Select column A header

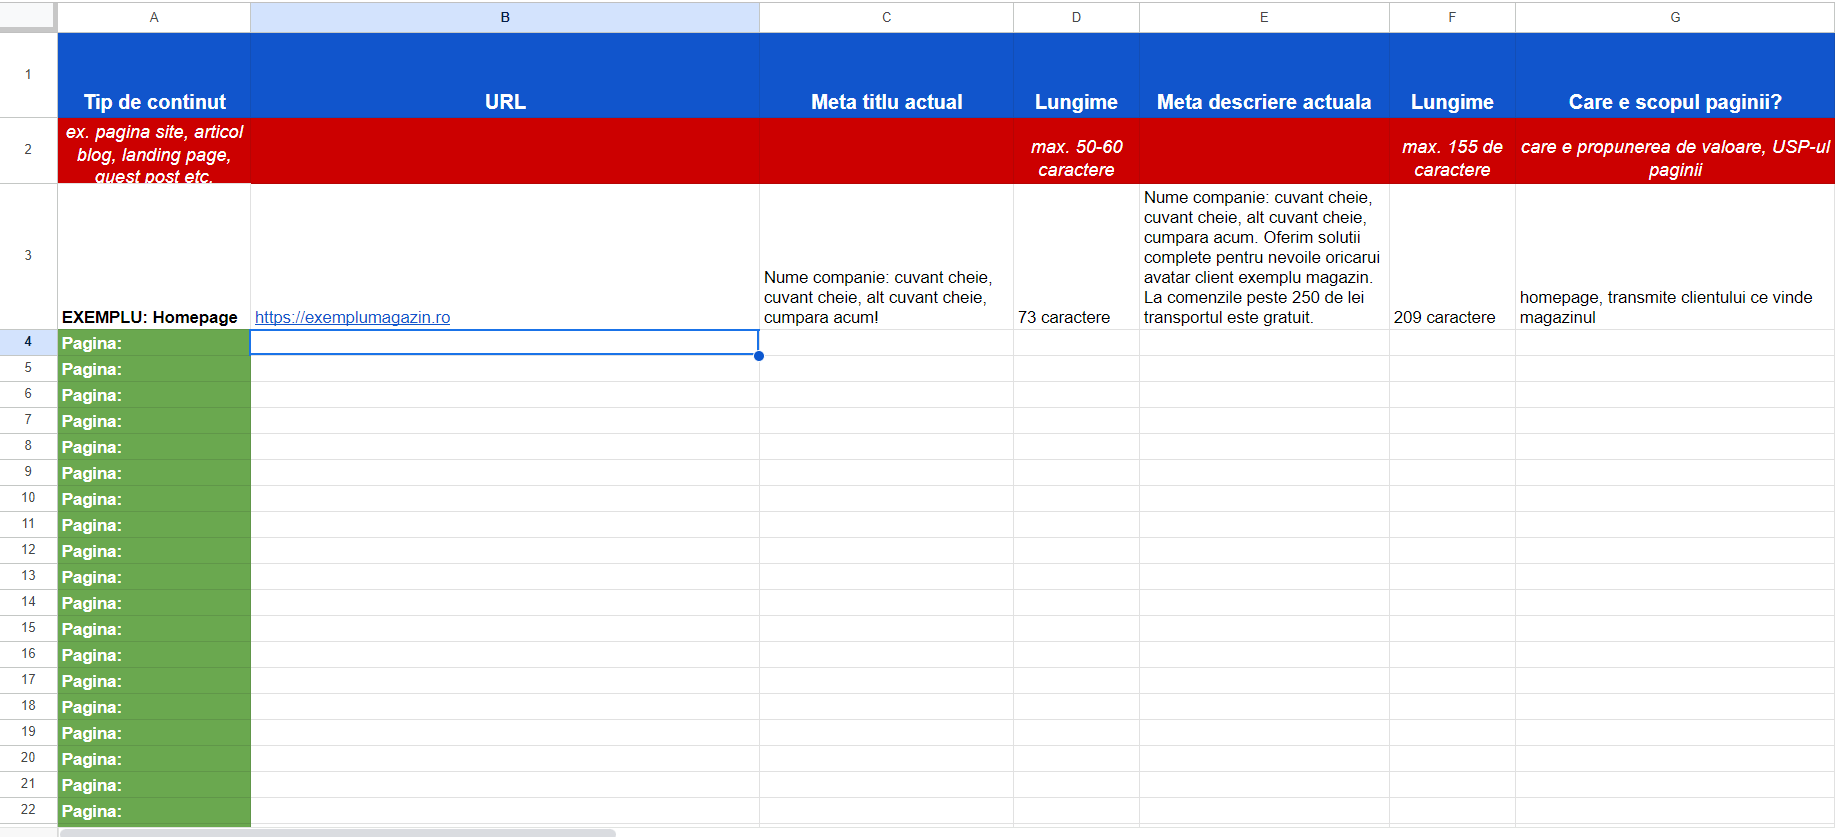pyautogui.click(x=154, y=17)
